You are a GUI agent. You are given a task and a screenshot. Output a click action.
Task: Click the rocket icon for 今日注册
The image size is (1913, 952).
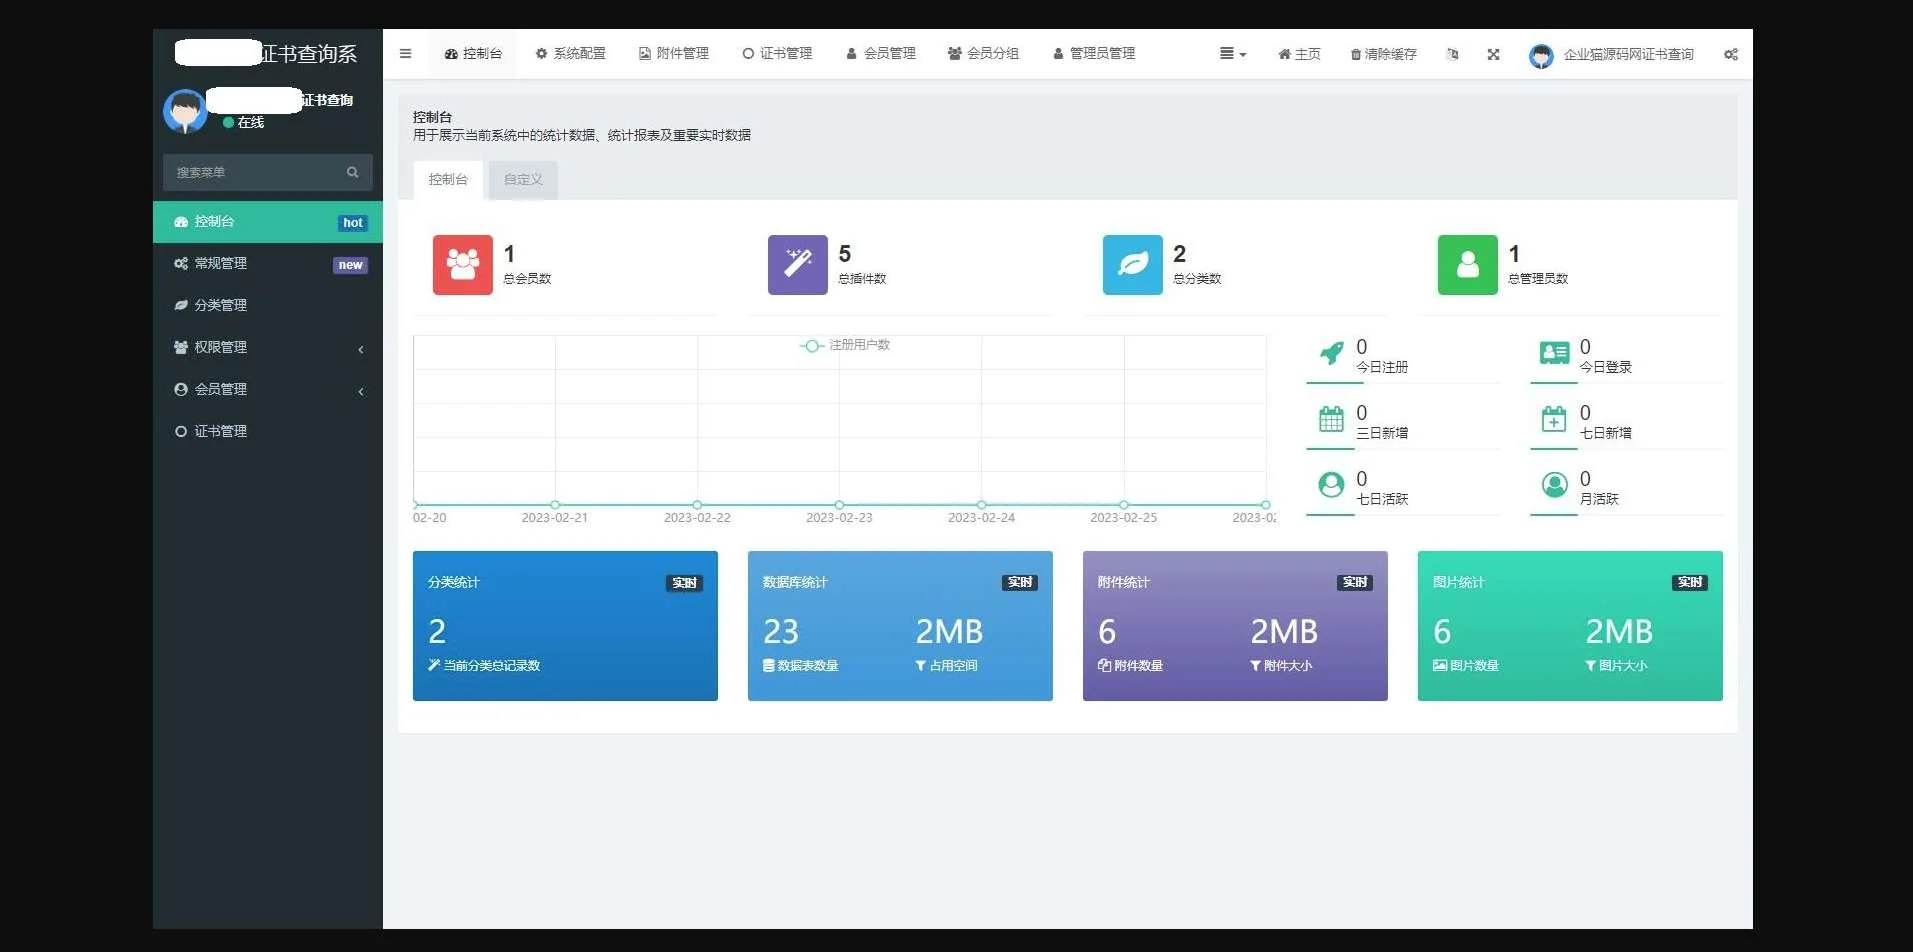pos(1331,354)
